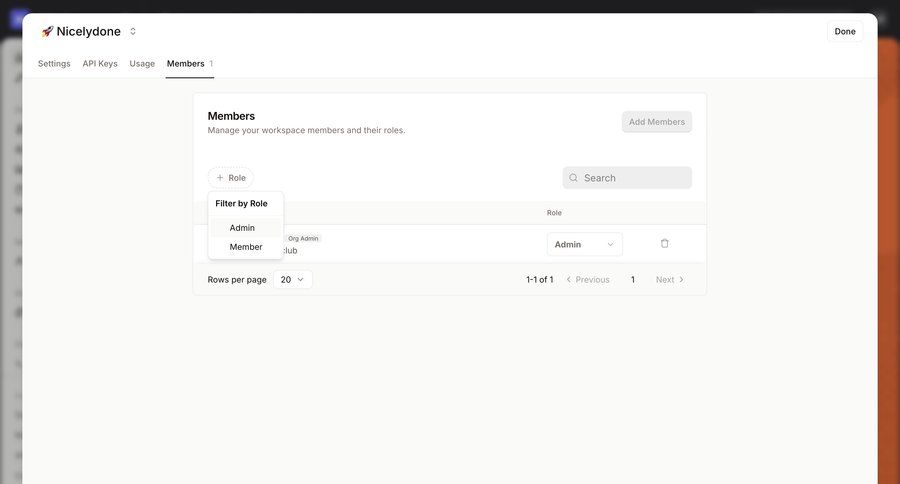Viewport: 900px width, 484px height.
Task: Click the plus Role filter button
Action: click(231, 178)
